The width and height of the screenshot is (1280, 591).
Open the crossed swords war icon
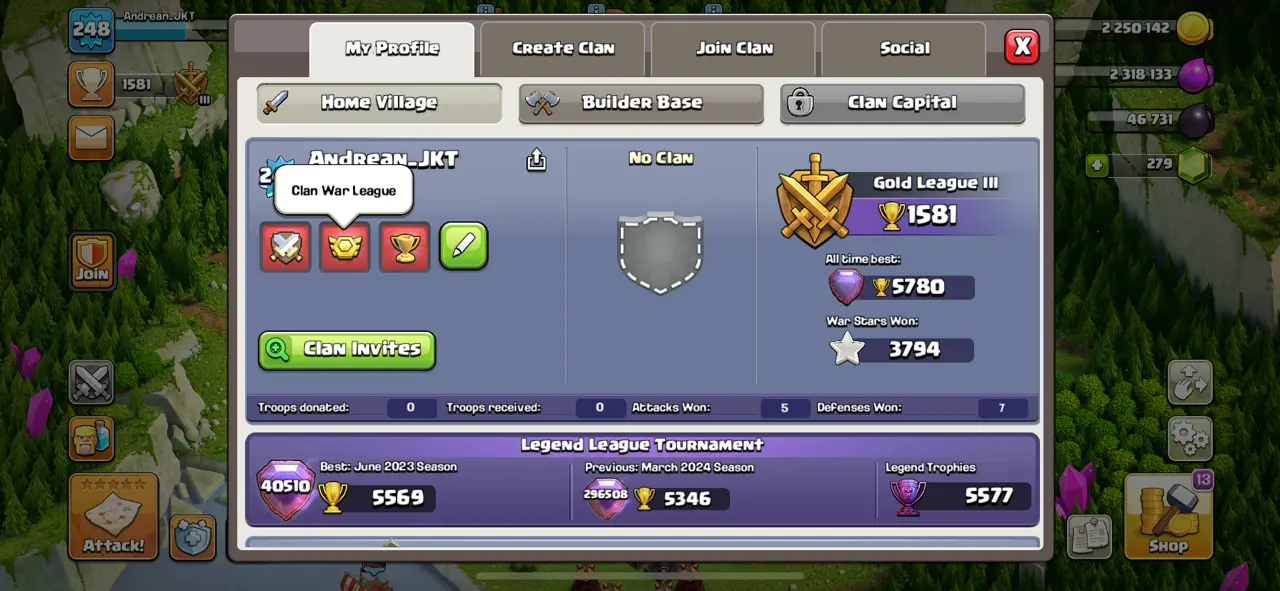(x=91, y=383)
